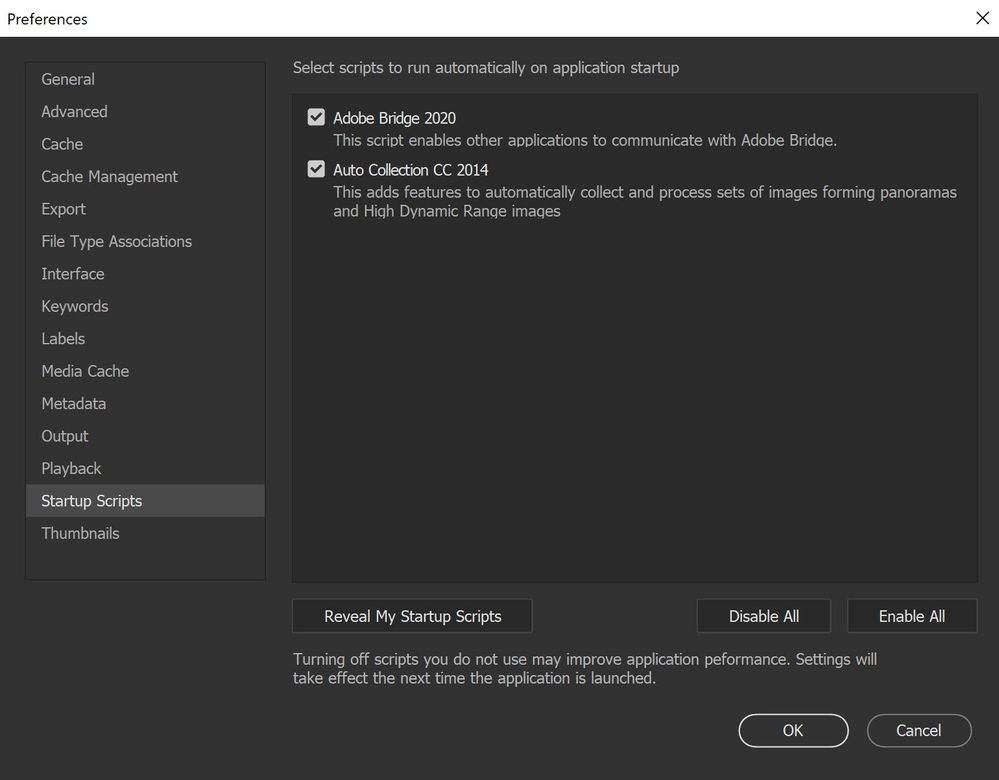The width and height of the screenshot is (999, 780).
Task: Select the 'Adobe Bridge 2020' script title
Action: (x=394, y=118)
